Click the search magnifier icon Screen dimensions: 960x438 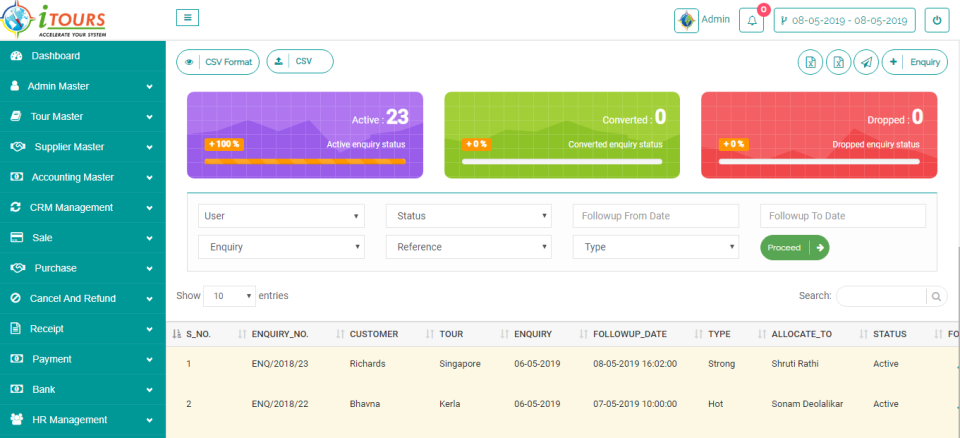pyautogui.click(x=936, y=296)
